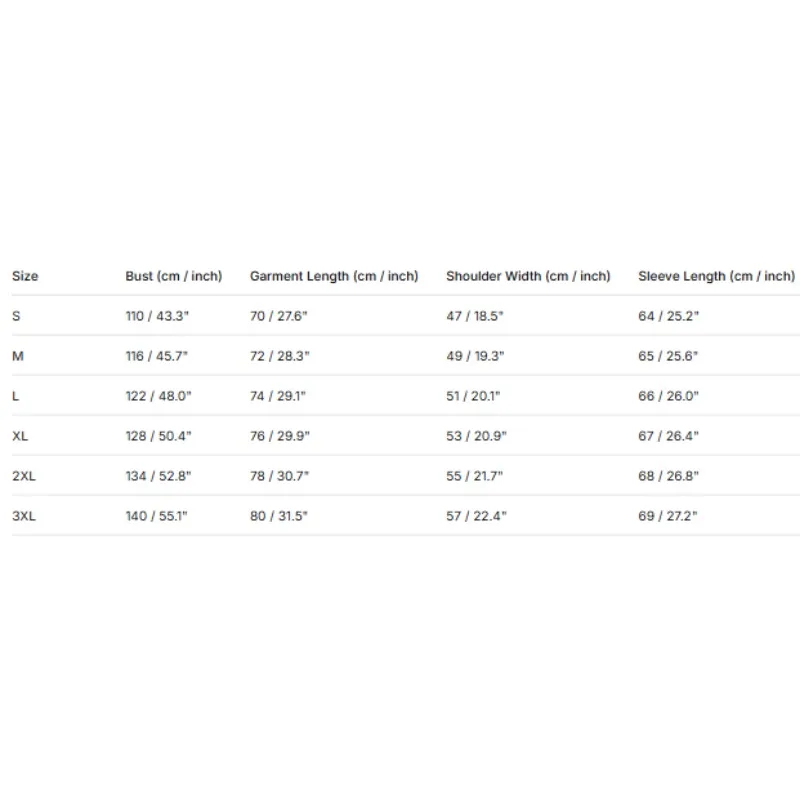Screen dimensions: 800x800
Task: Click the Sleeve Length column header
Action: (716, 276)
